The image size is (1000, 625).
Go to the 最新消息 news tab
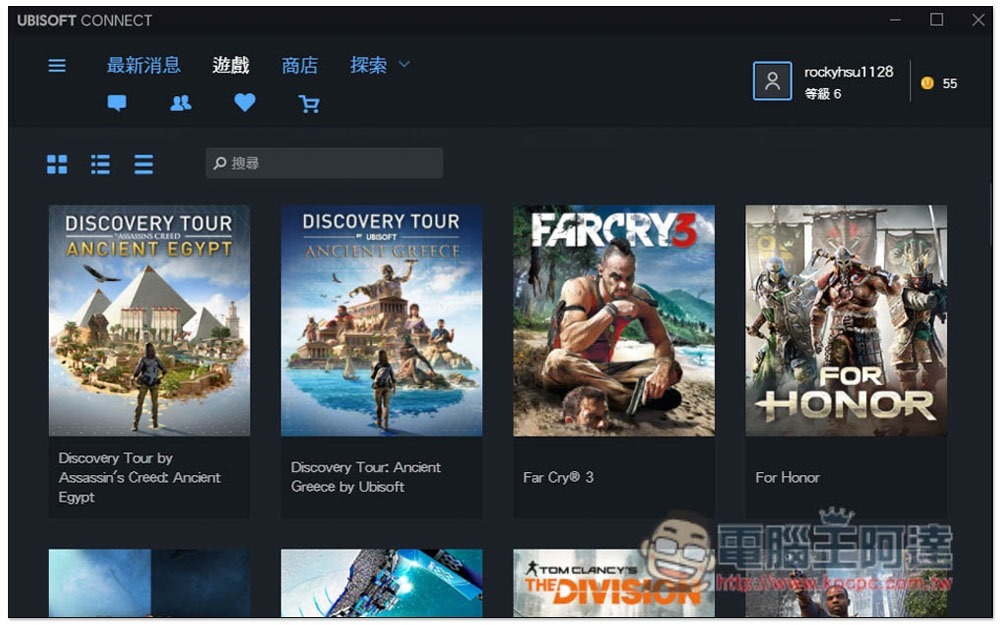(x=143, y=65)
